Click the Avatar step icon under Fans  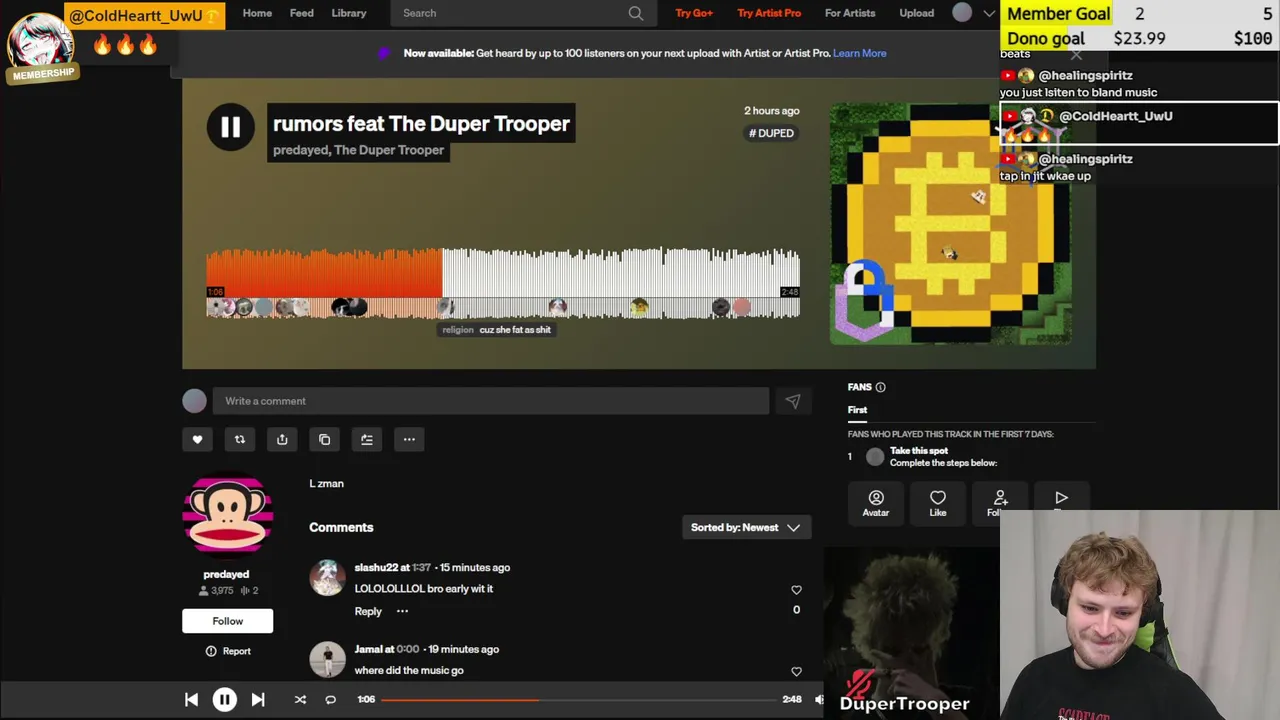[876, 504]
